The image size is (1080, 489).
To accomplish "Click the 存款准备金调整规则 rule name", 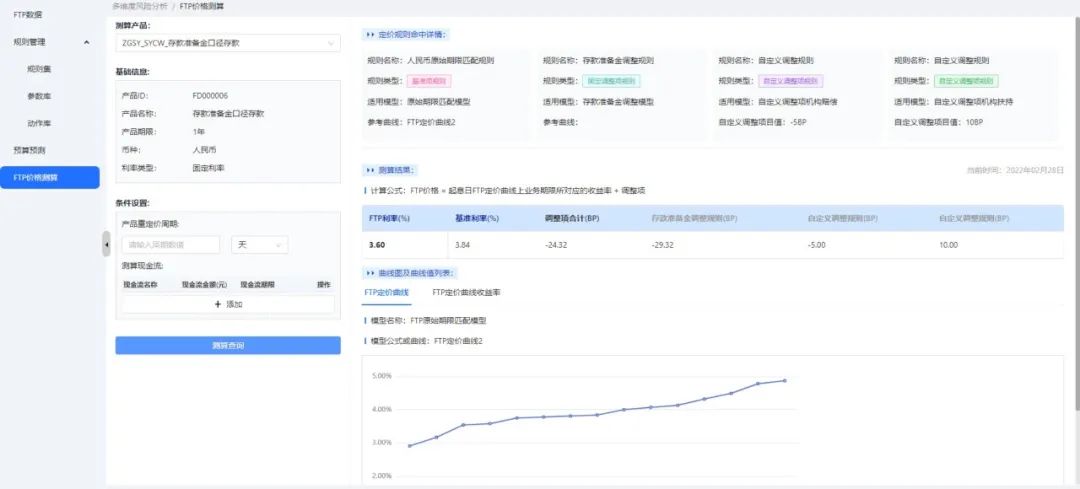I will 618,61.
